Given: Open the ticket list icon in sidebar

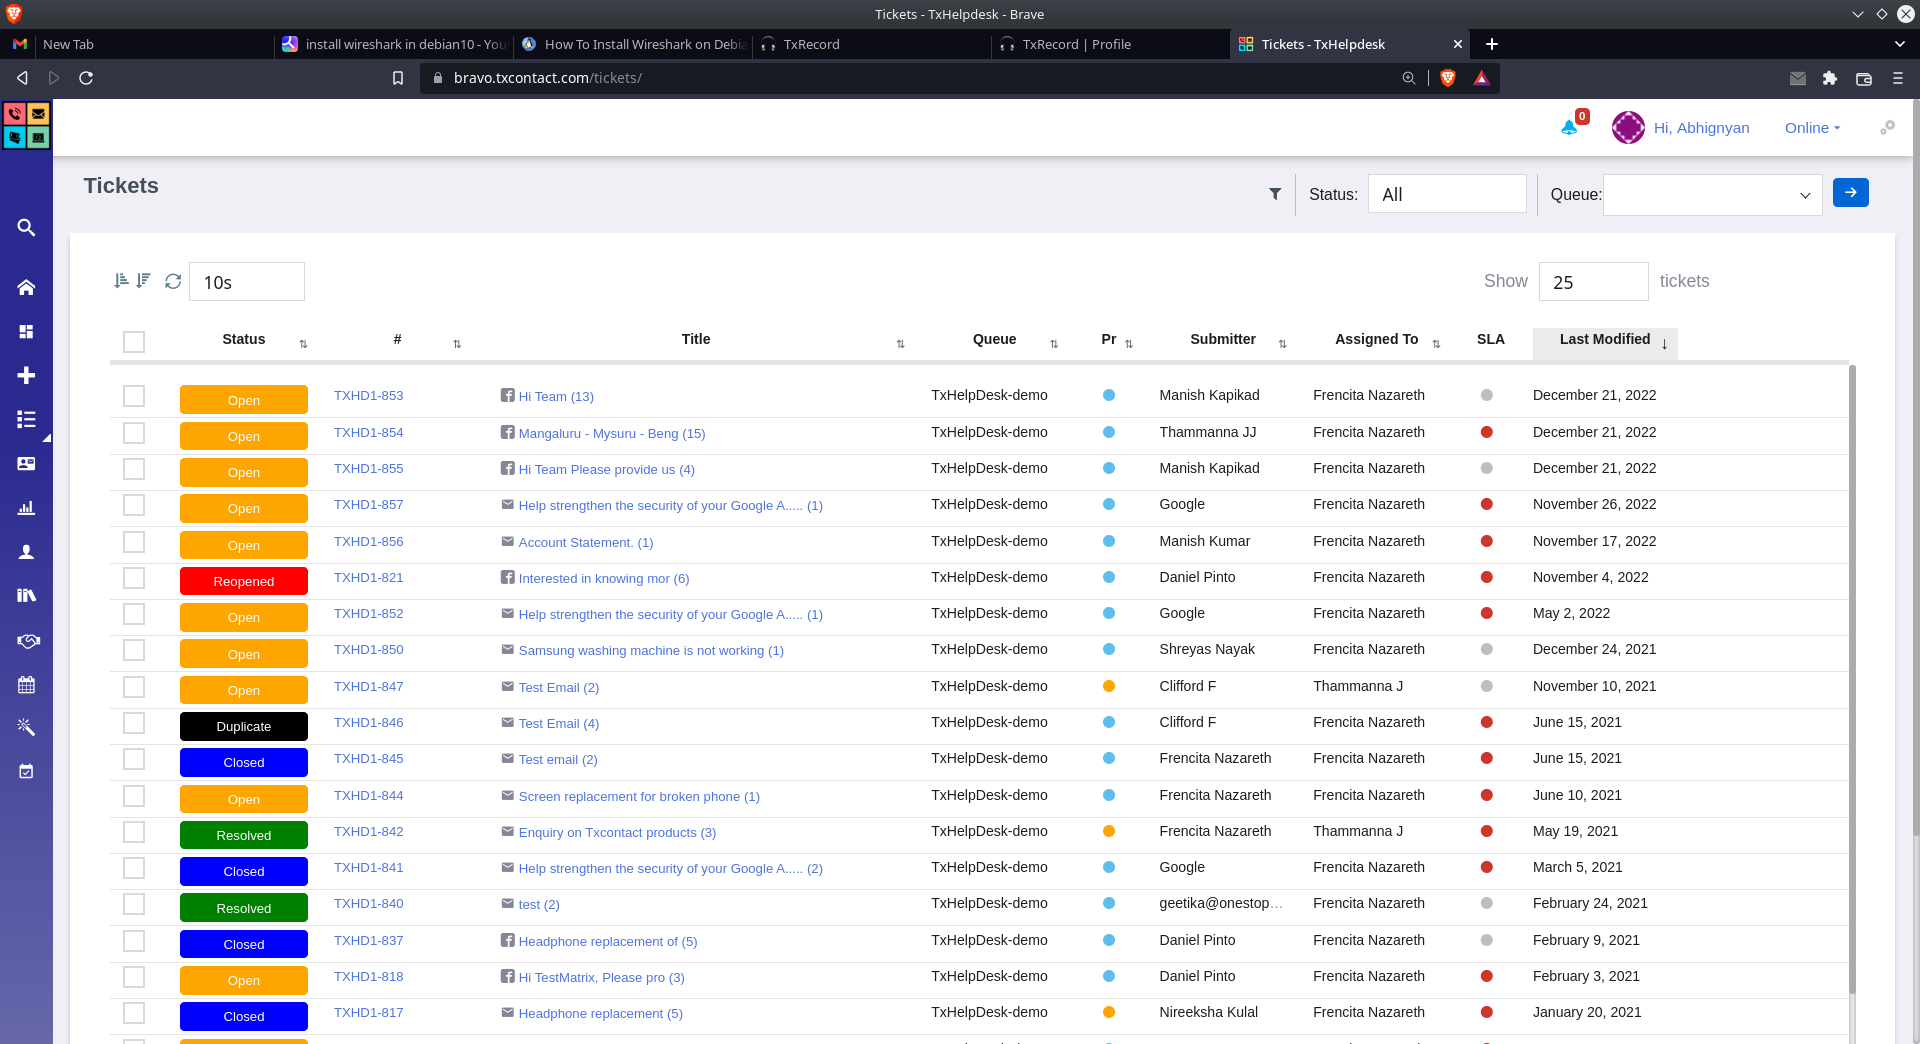Looking at the screenshot, I should pos(26,419).
